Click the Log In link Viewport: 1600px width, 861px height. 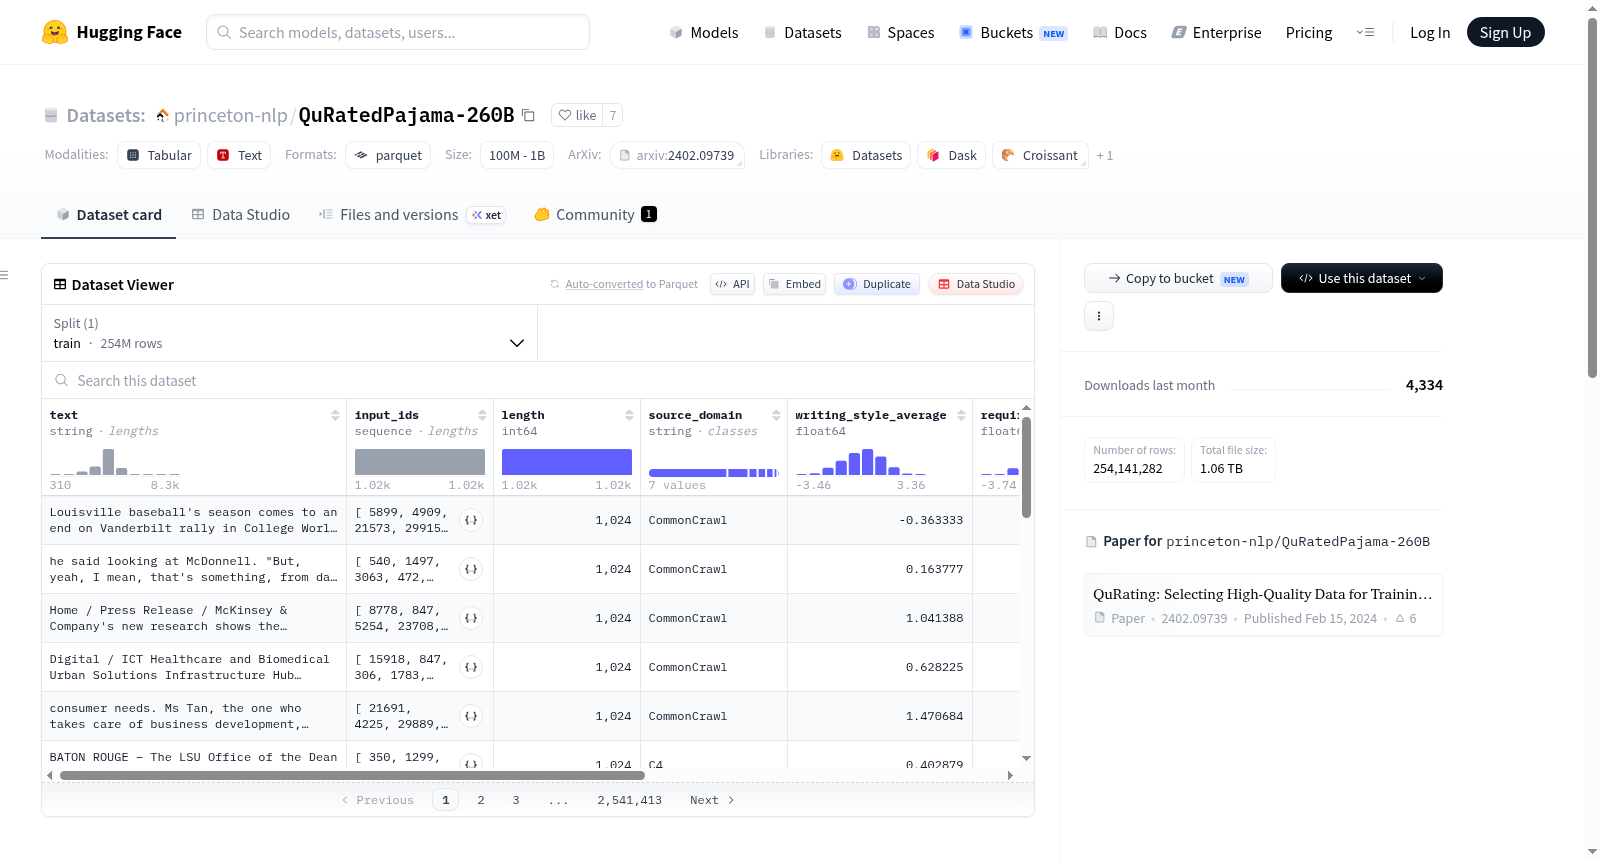(x=1430, y=32)
